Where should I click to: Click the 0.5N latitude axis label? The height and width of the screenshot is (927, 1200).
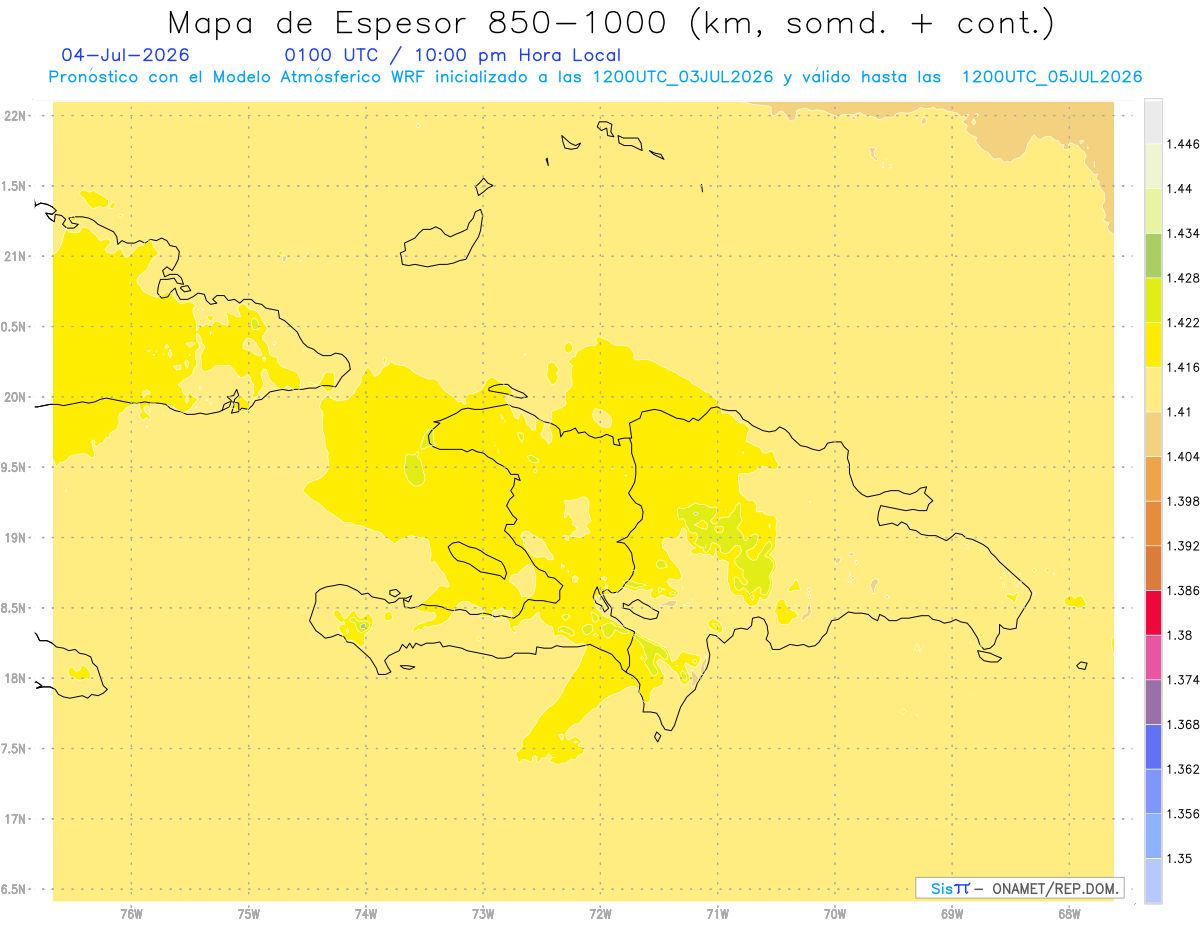click(15, 327)
